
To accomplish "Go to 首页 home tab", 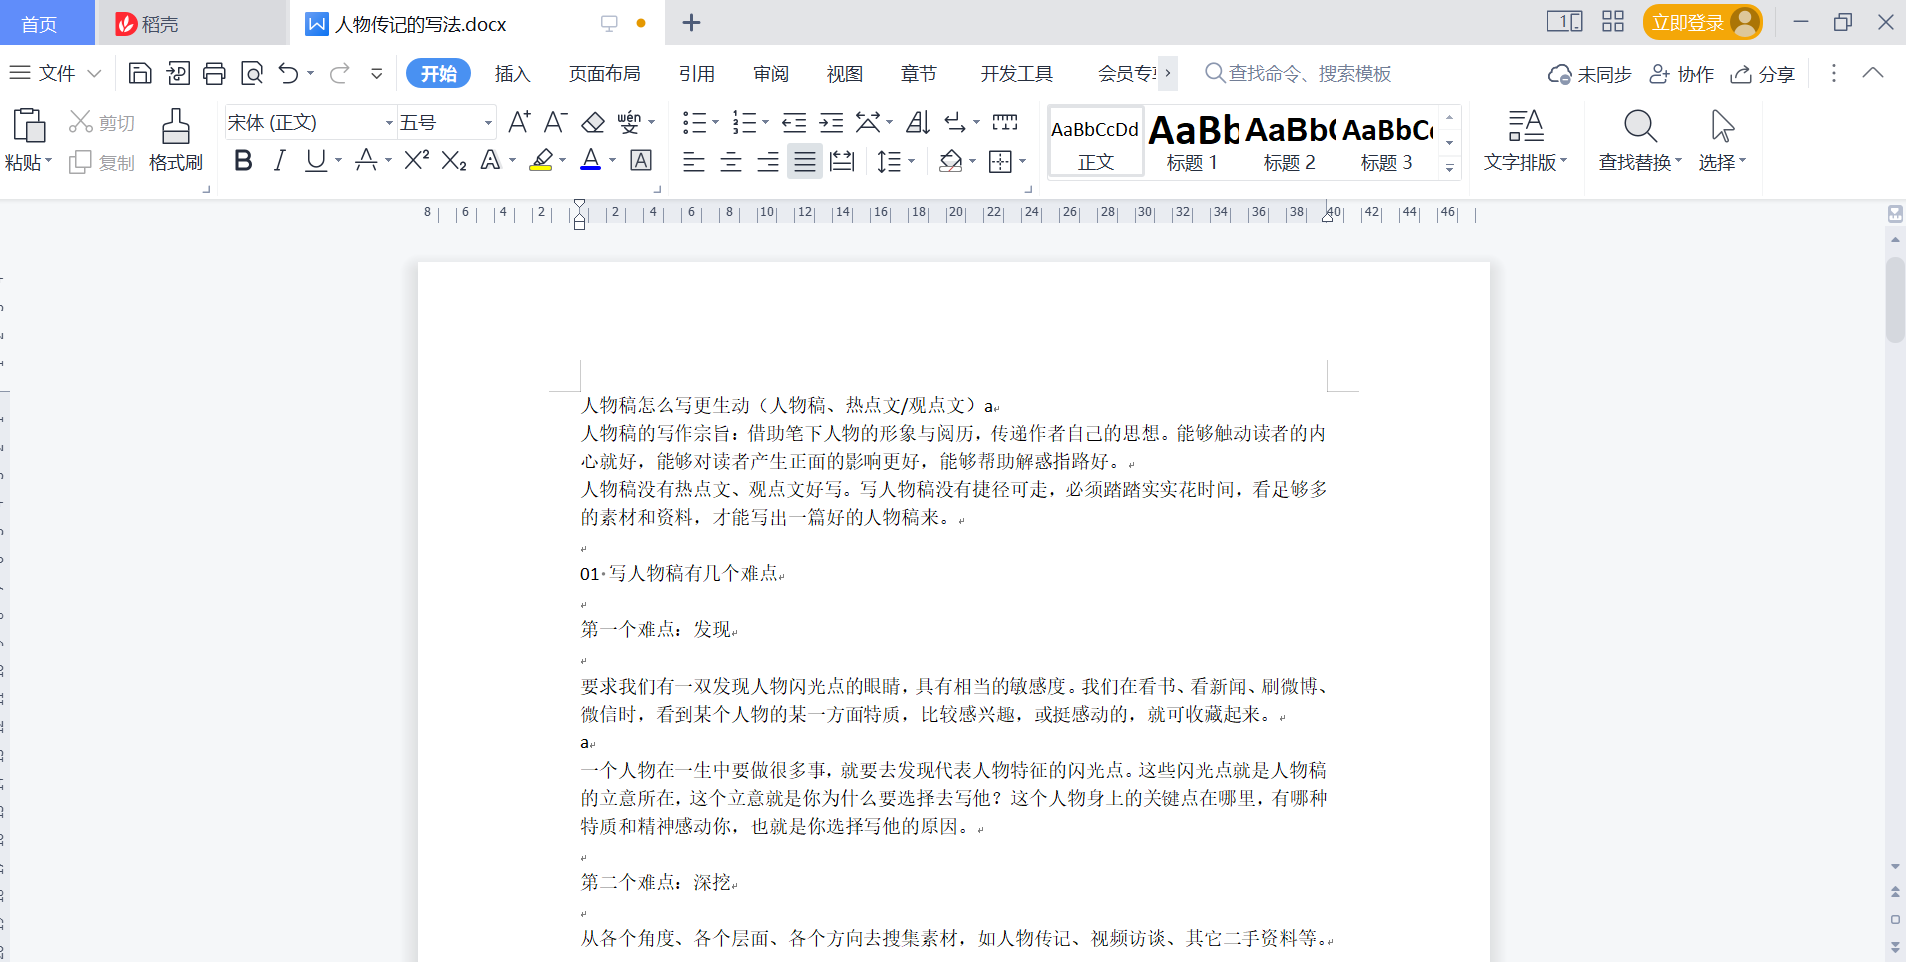I will pos(47,23).
